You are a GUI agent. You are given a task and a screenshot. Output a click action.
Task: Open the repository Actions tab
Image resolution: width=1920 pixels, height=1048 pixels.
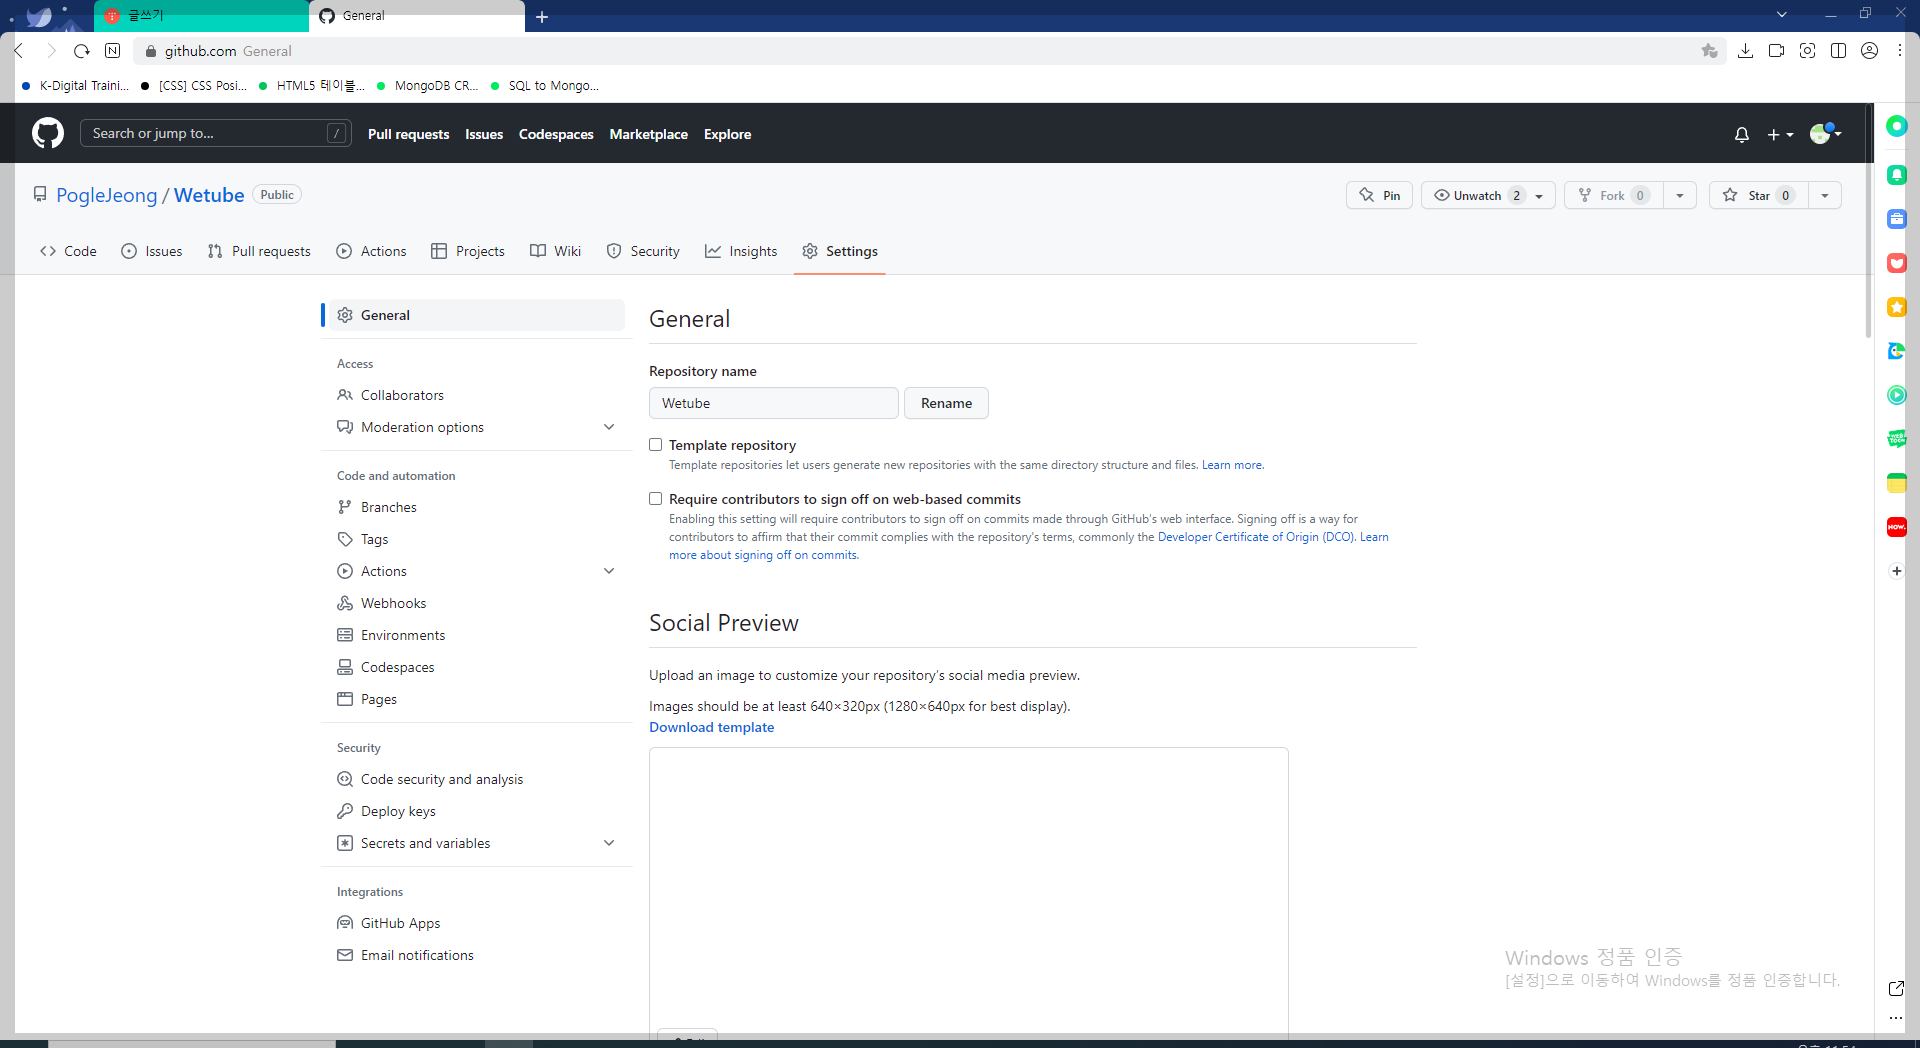371,251
